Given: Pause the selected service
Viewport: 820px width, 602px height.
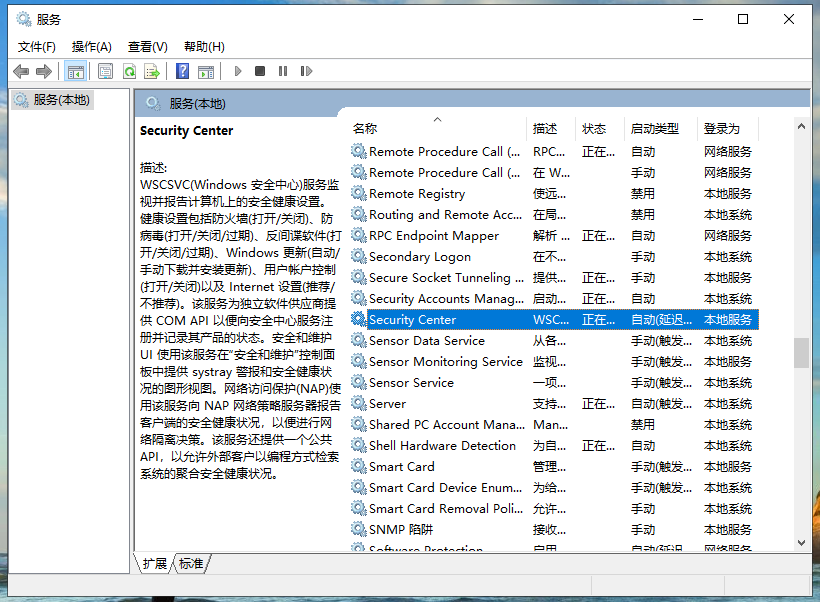Looking at the screenshot, I should pyautogui.click(x=283, y=71).
